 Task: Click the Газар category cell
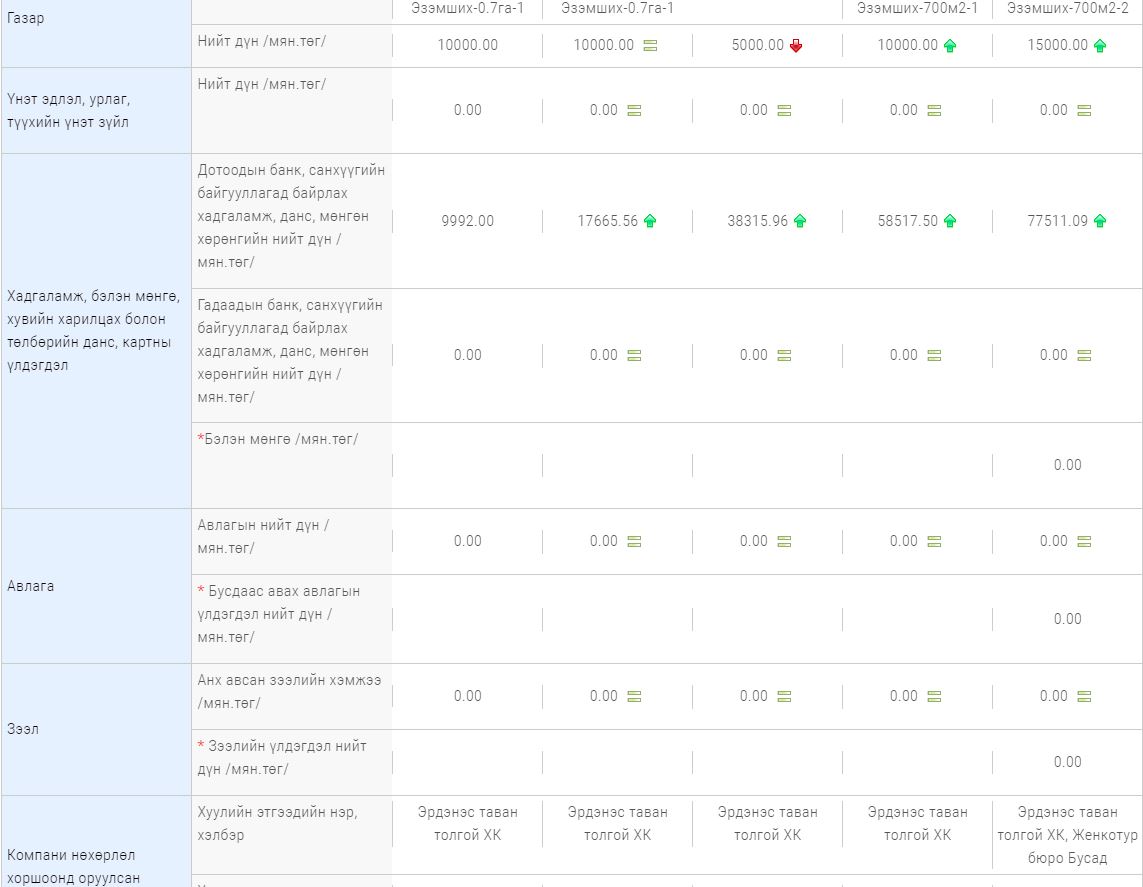tap(96, 20)
